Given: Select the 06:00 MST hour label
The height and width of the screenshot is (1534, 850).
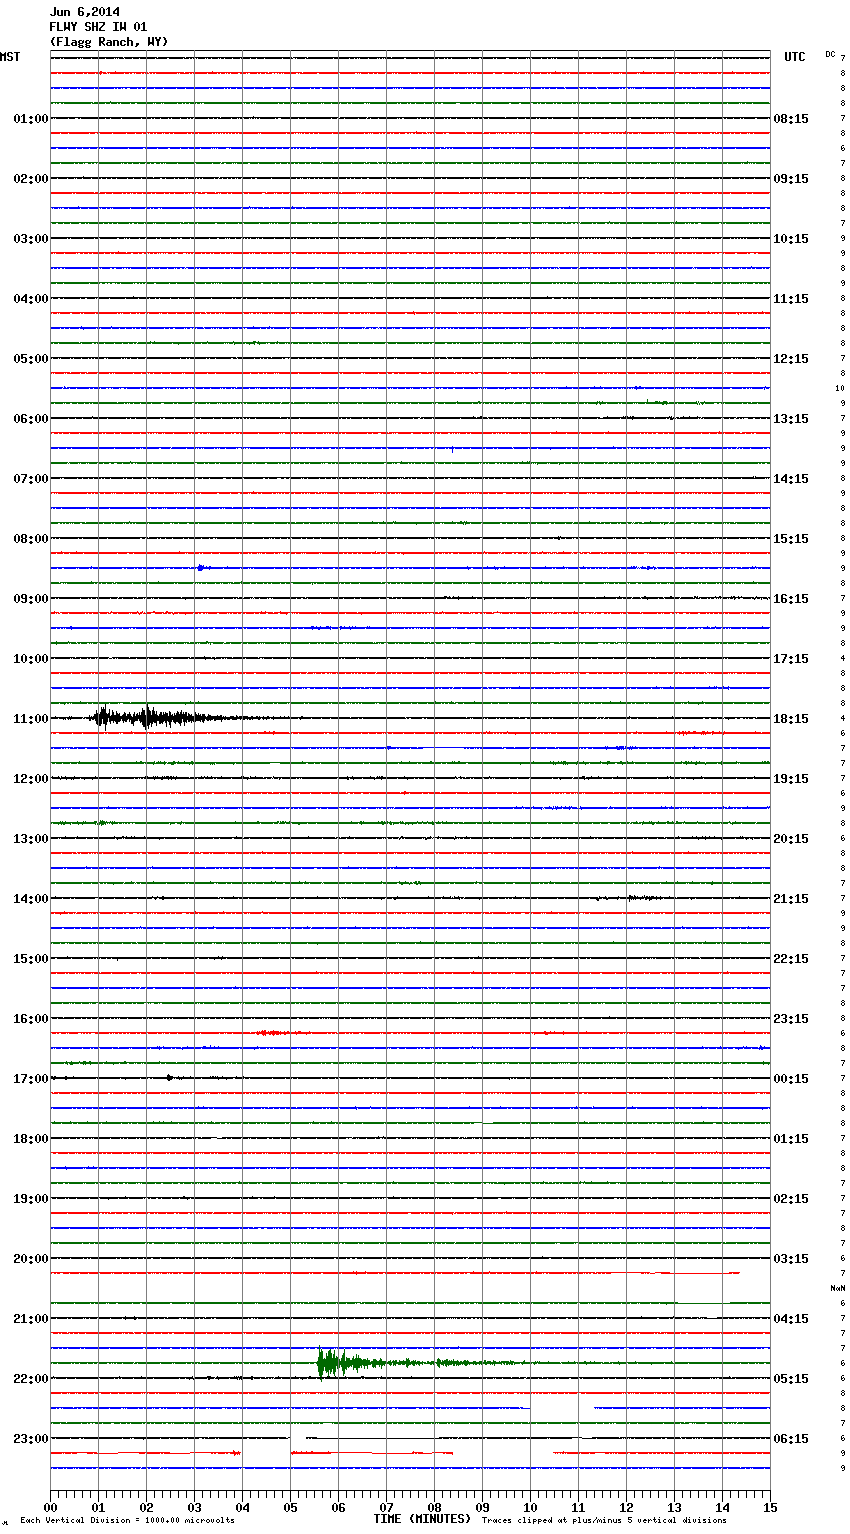Looking at the screenshot, I should [x=31, y=419].
